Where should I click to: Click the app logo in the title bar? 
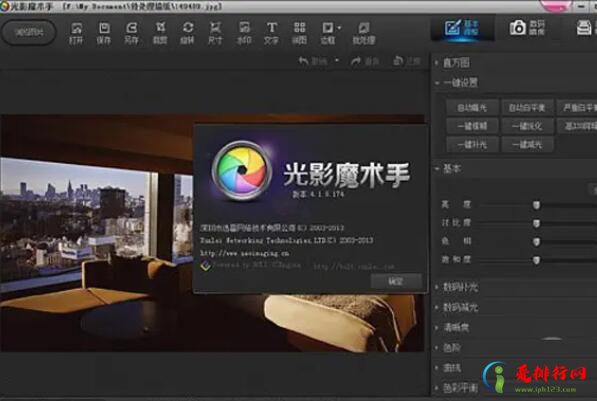[5, 6]
